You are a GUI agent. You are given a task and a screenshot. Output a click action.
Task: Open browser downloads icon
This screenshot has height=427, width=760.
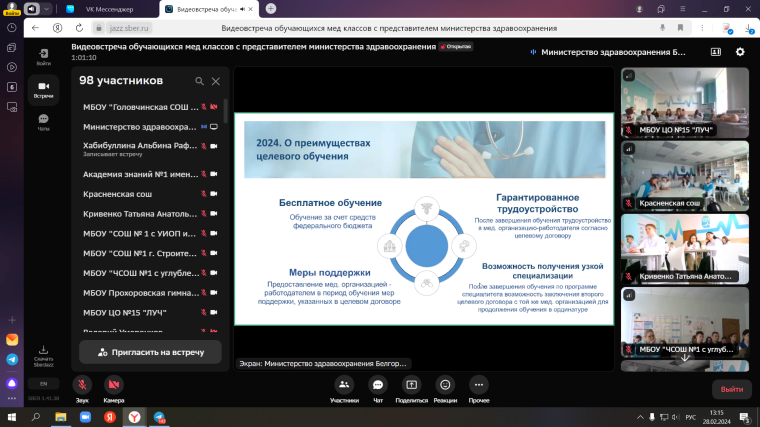pos(749,28)
